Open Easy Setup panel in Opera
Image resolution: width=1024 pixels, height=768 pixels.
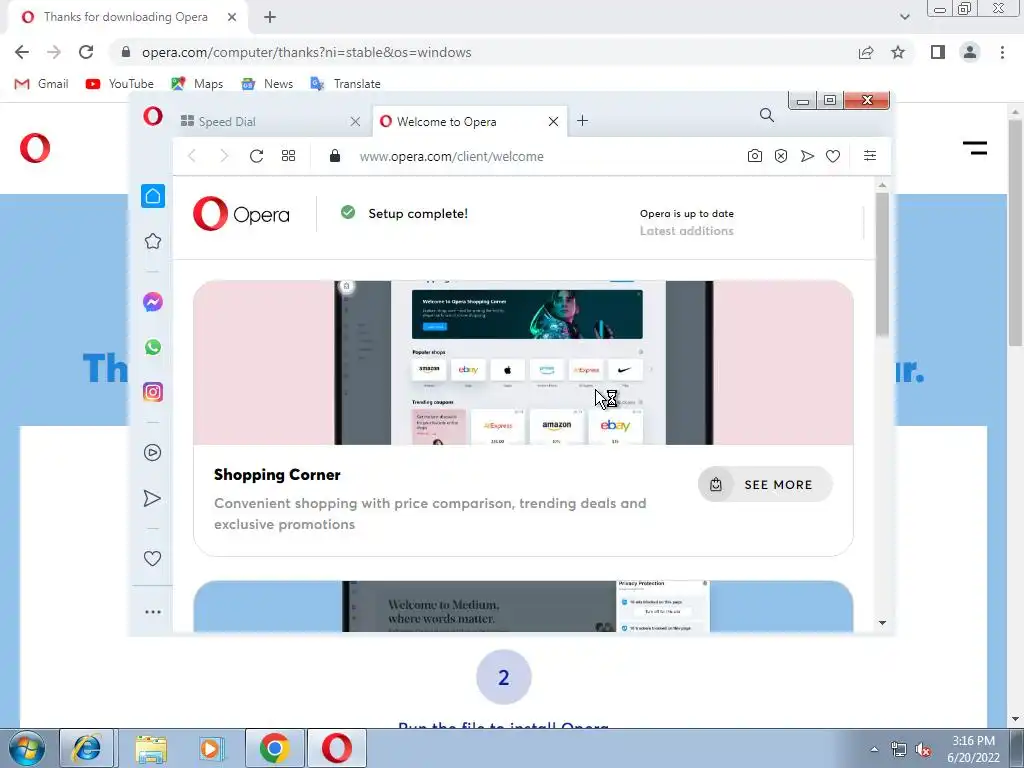pos(870,155)
